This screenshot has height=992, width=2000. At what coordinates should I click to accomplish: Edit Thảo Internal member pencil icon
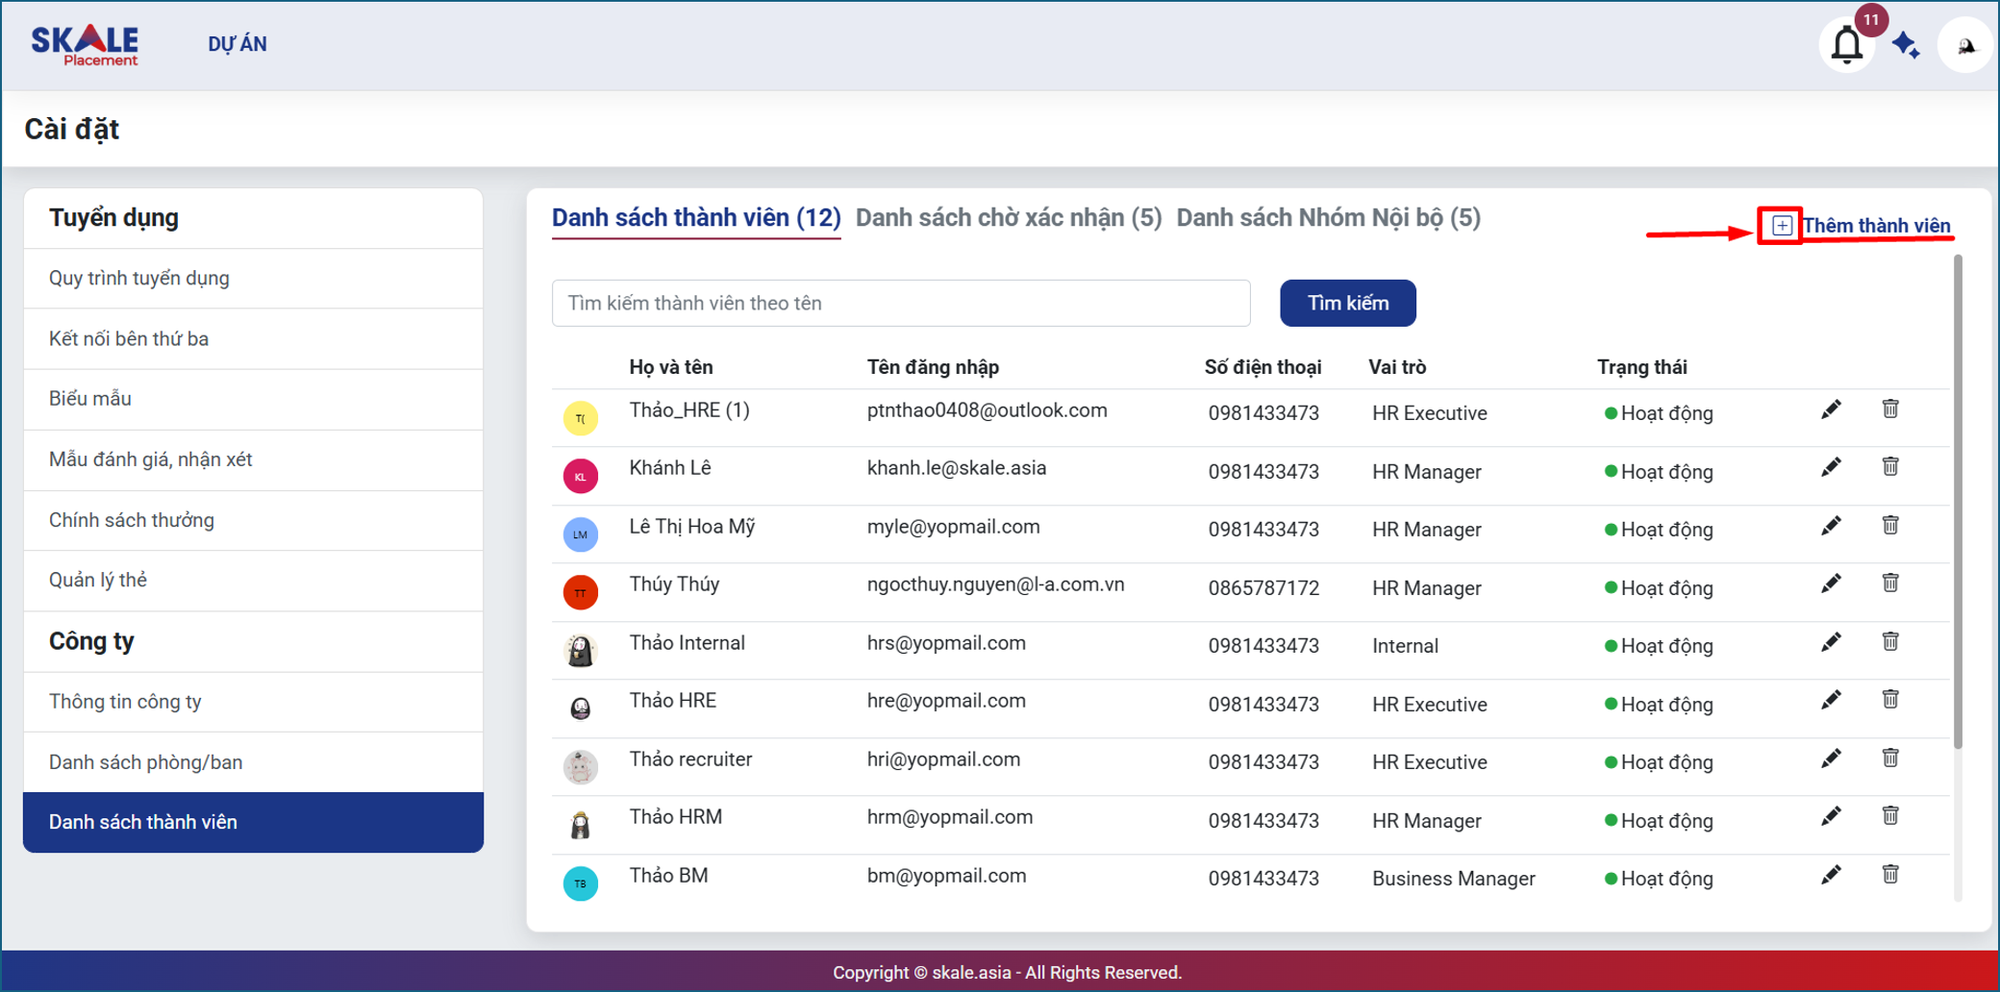1830,643
